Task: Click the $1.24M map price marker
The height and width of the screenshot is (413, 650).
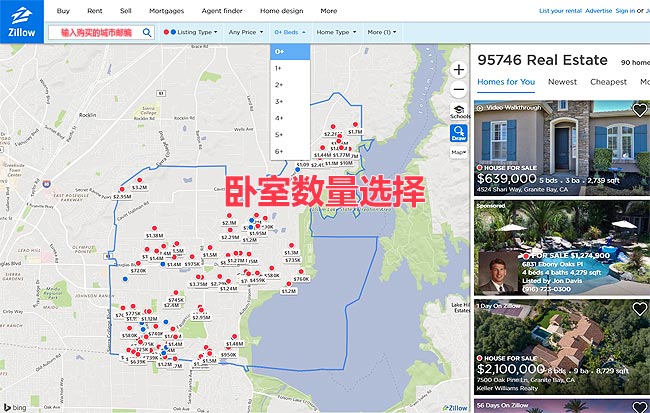Action: point(228,289)
